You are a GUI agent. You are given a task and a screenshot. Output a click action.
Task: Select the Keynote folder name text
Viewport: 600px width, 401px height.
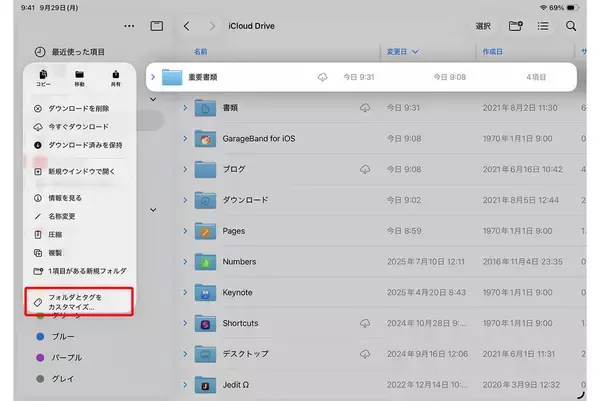click(x=237, y=292)
